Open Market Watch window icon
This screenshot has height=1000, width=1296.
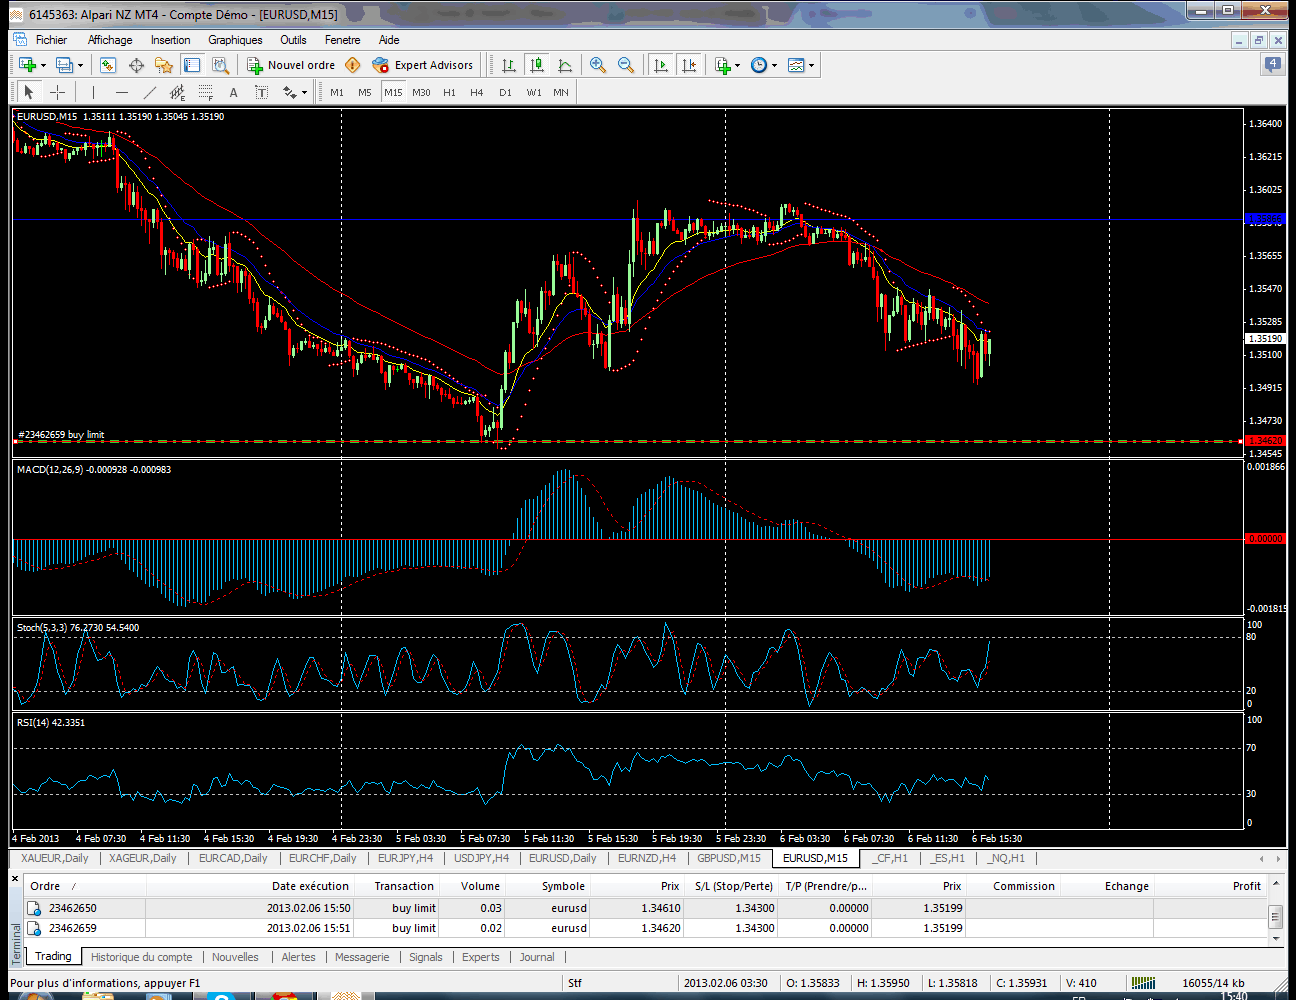108,65
